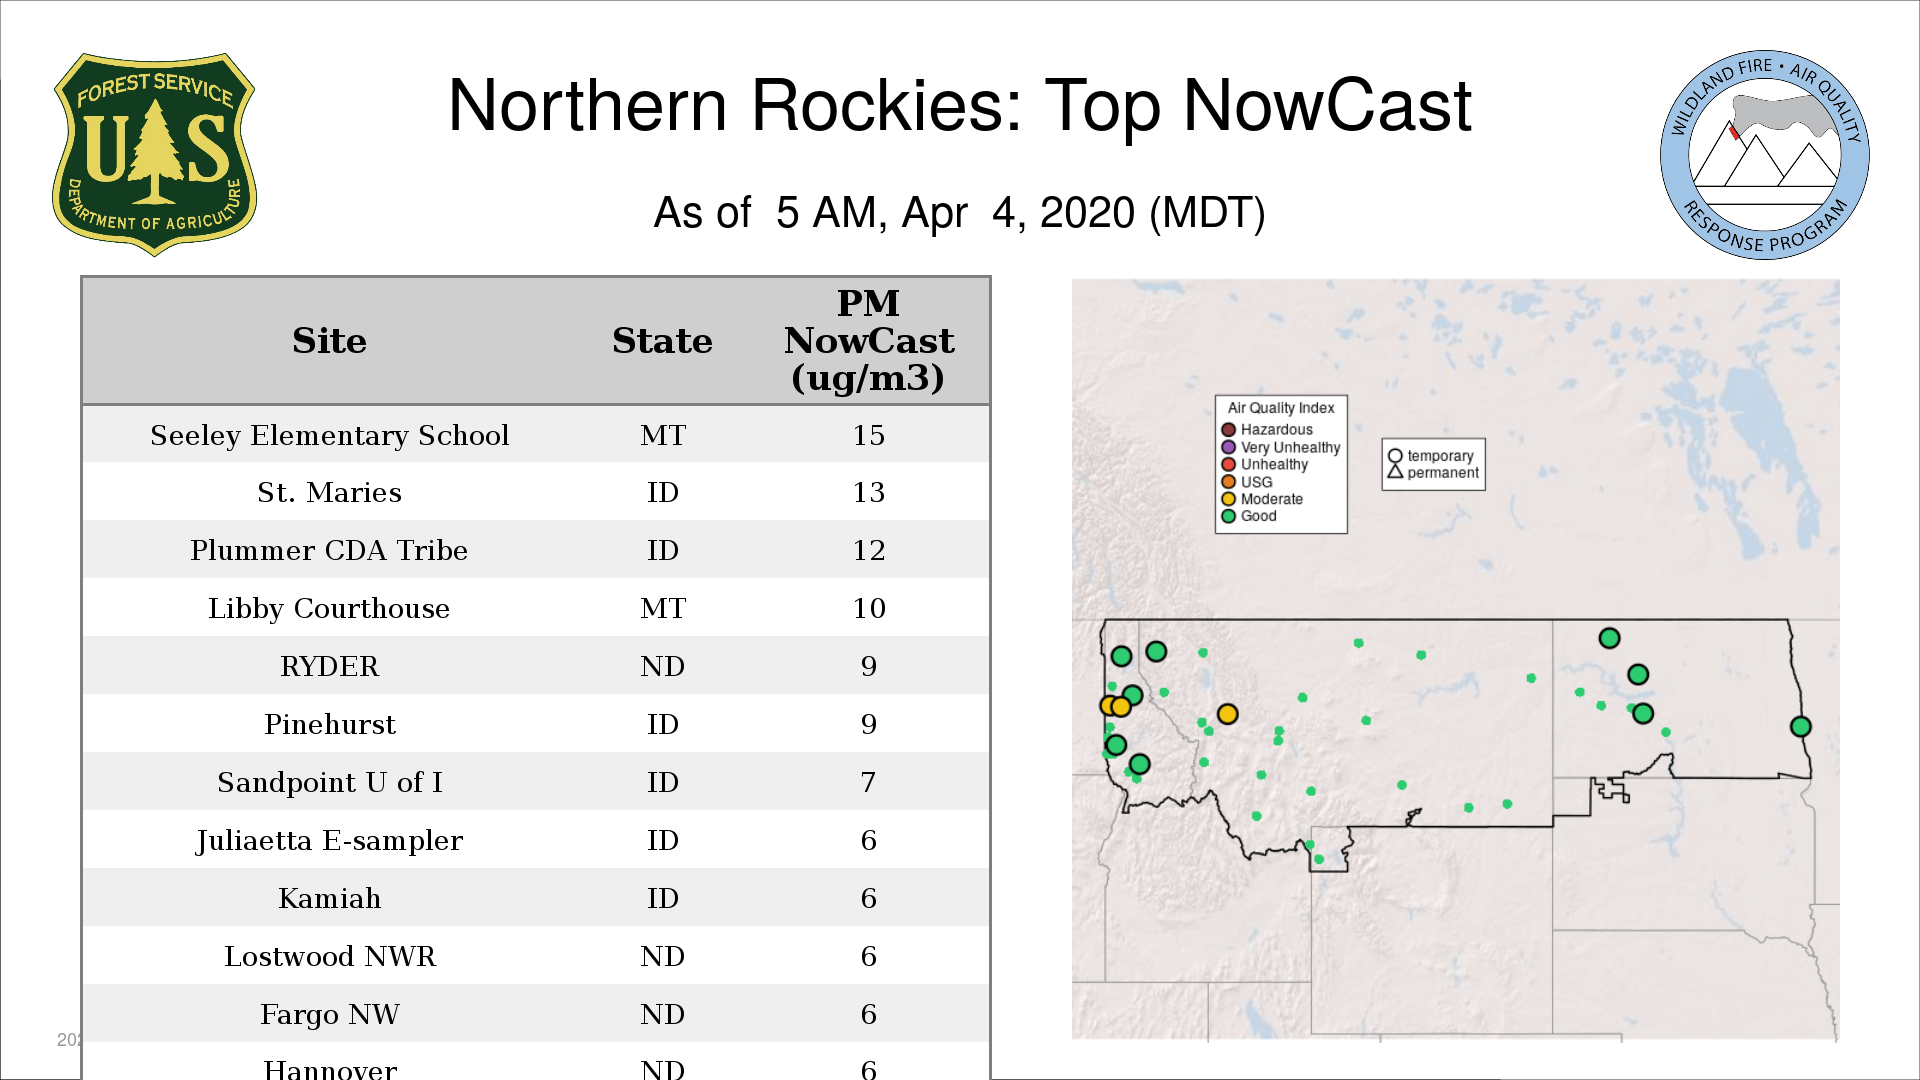Click the US Forest Service shield logo

[x=154, y=154]
